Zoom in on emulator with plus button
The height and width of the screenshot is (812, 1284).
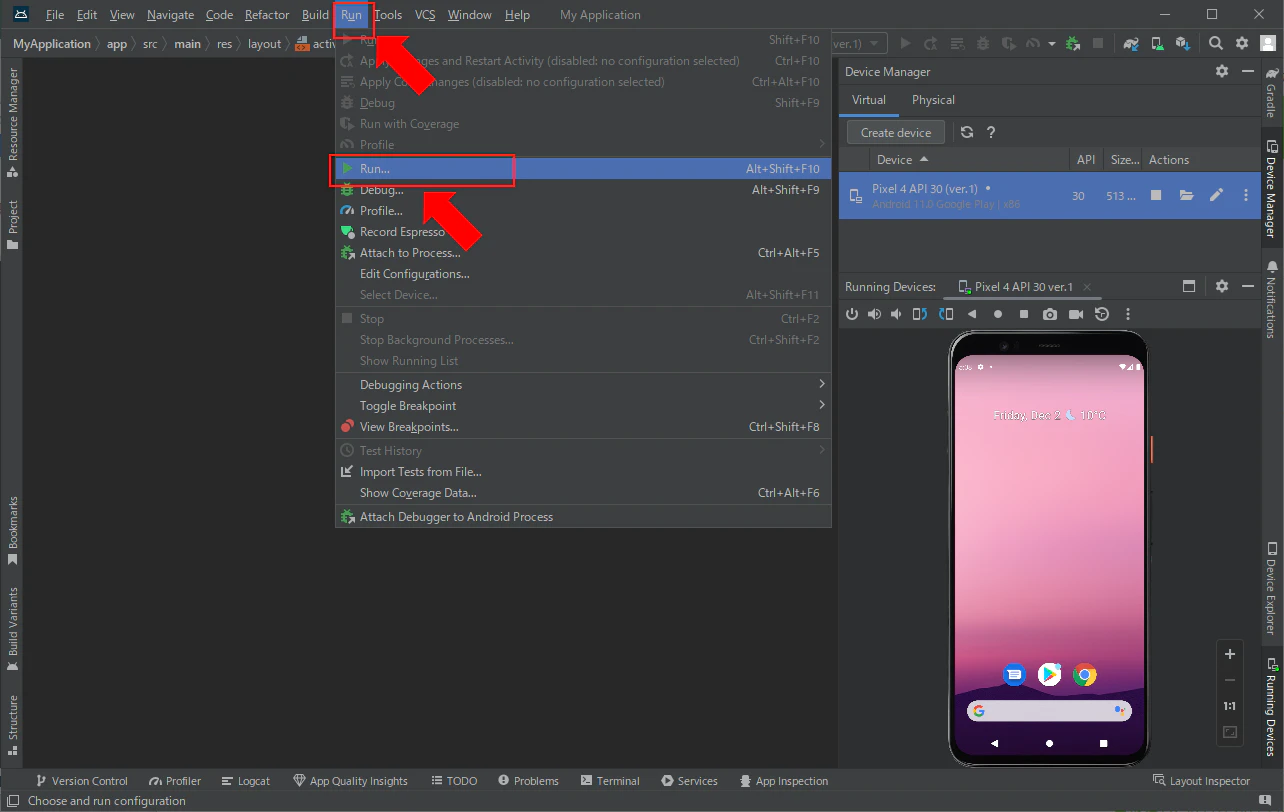click(x=1230, y=654)
